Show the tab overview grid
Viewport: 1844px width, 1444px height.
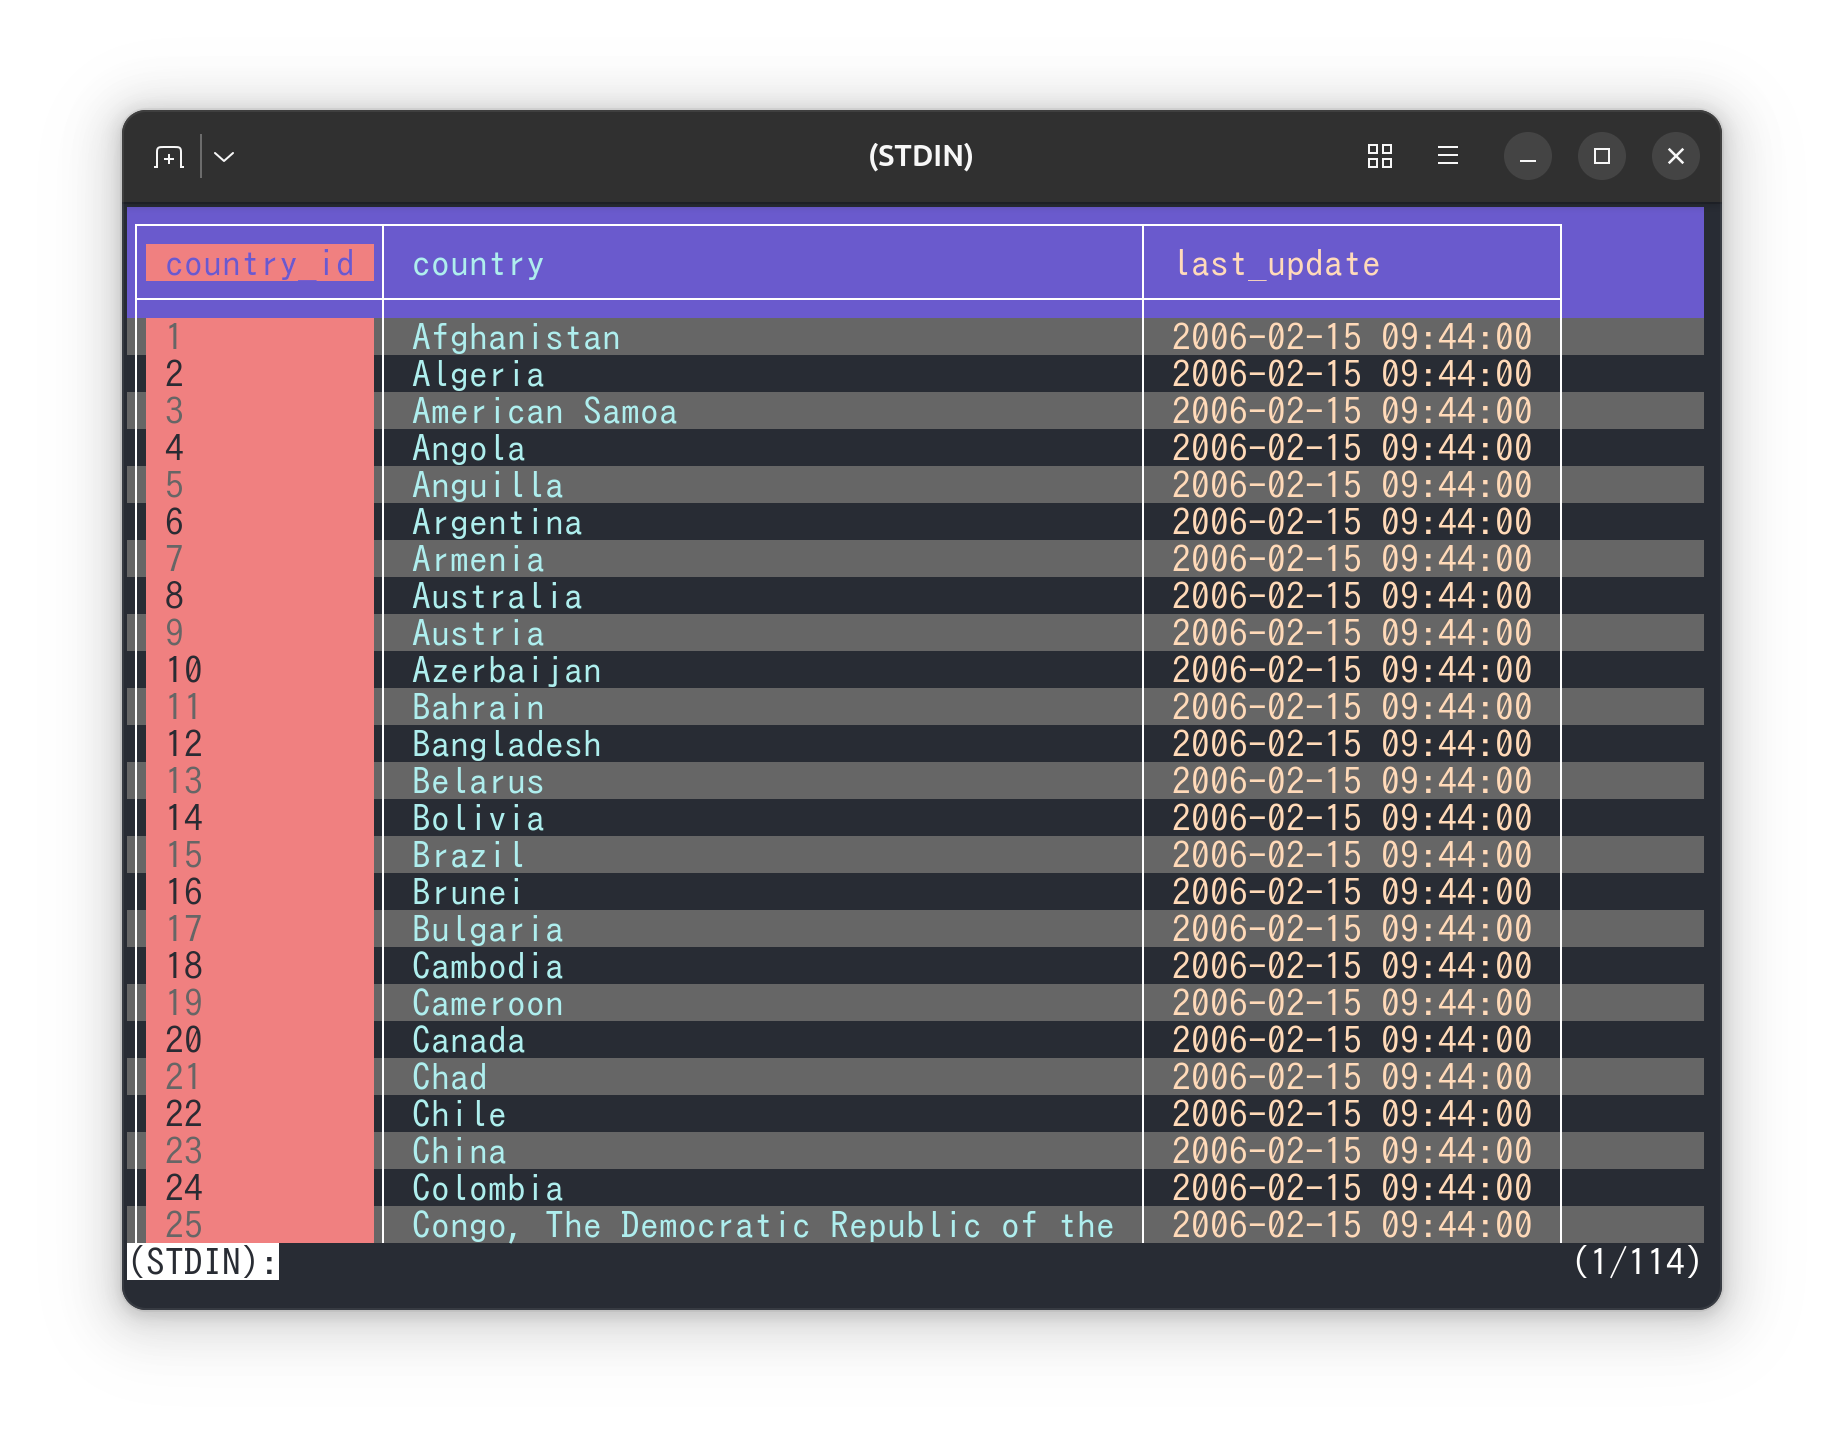tap(1379, 156)
